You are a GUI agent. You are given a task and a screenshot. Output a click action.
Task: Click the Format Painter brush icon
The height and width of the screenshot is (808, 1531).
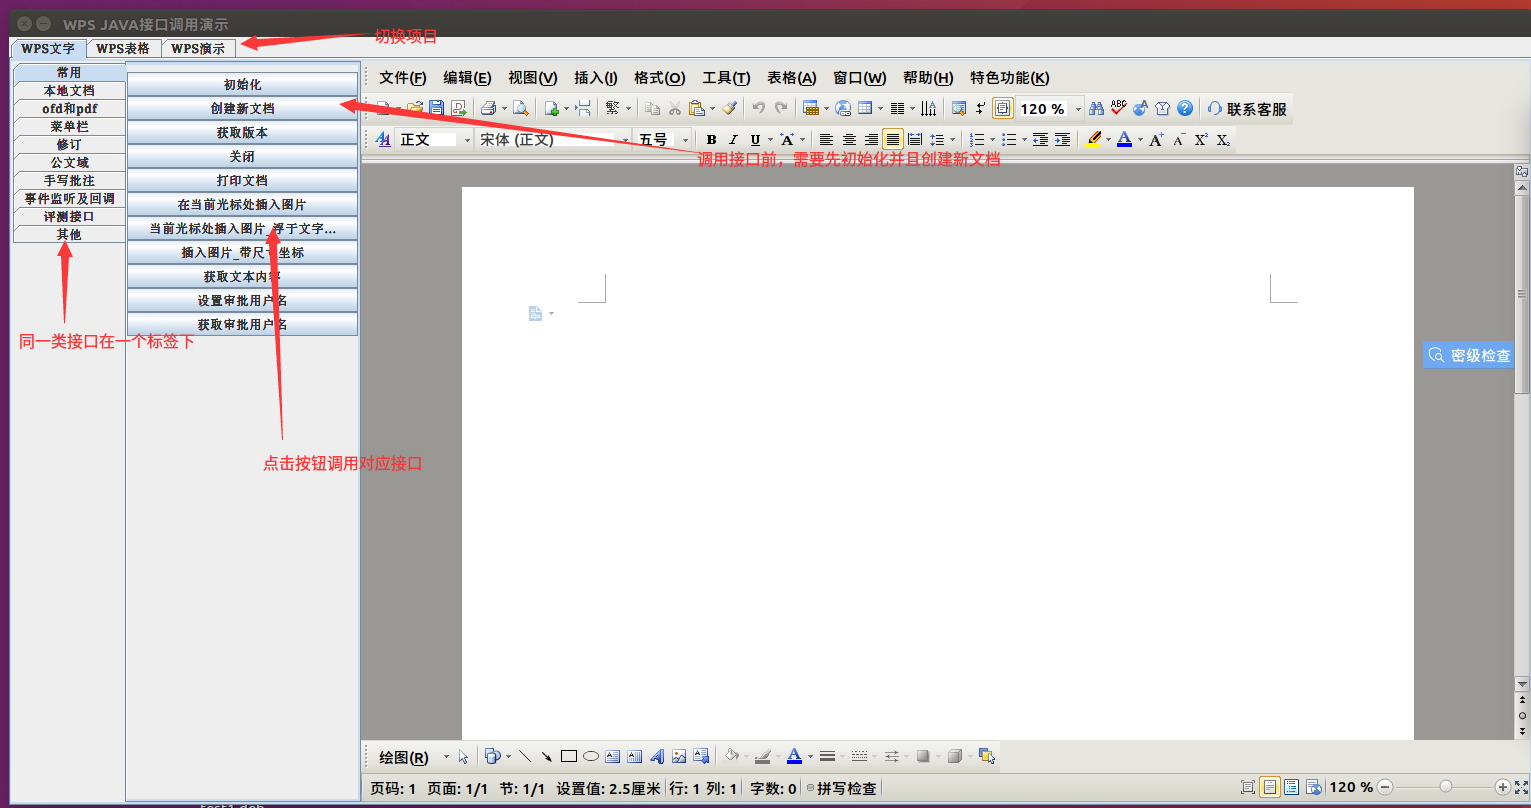730,108
